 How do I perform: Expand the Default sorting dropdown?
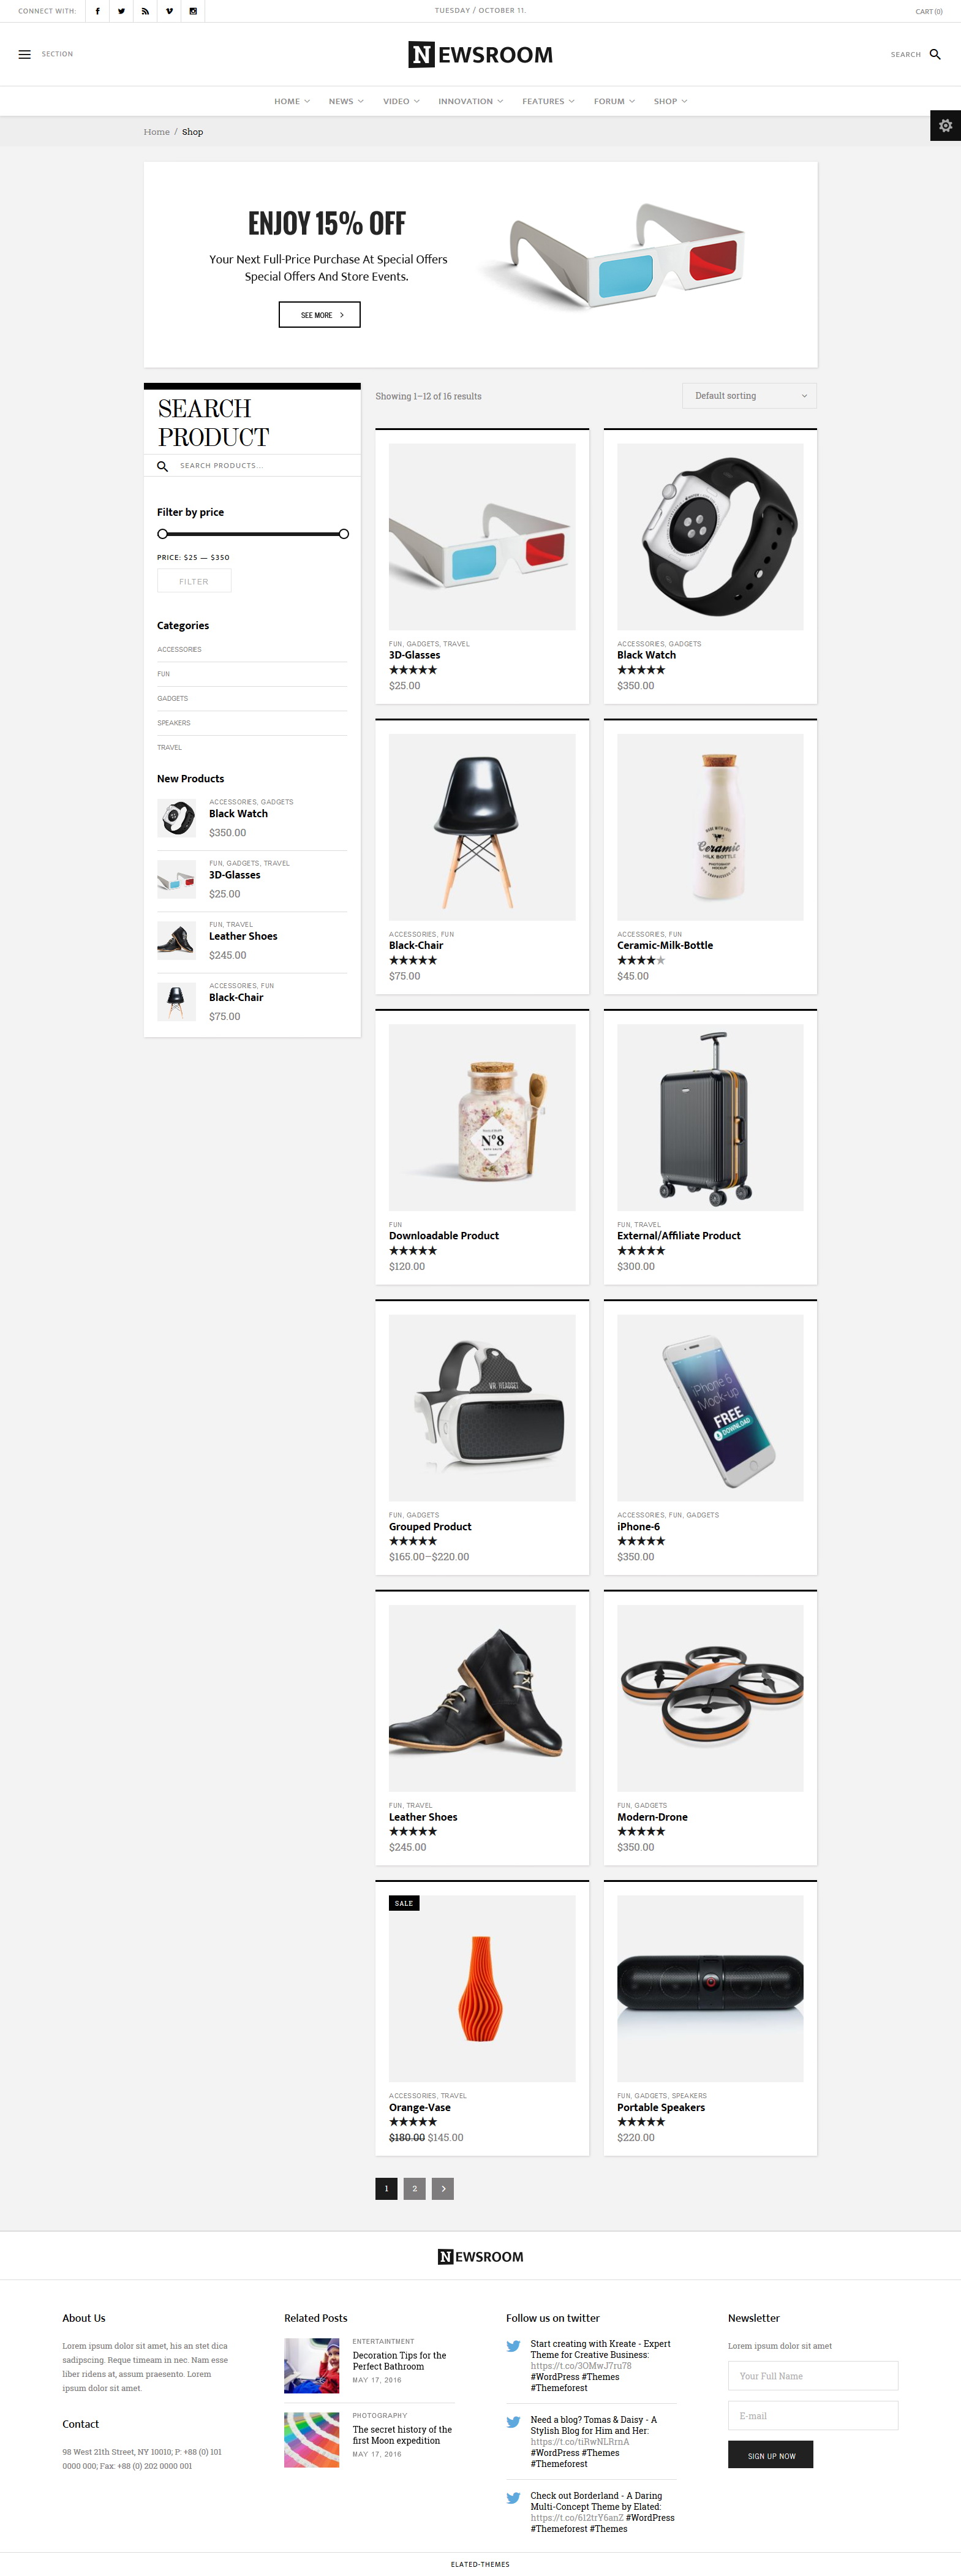[749, 396]
